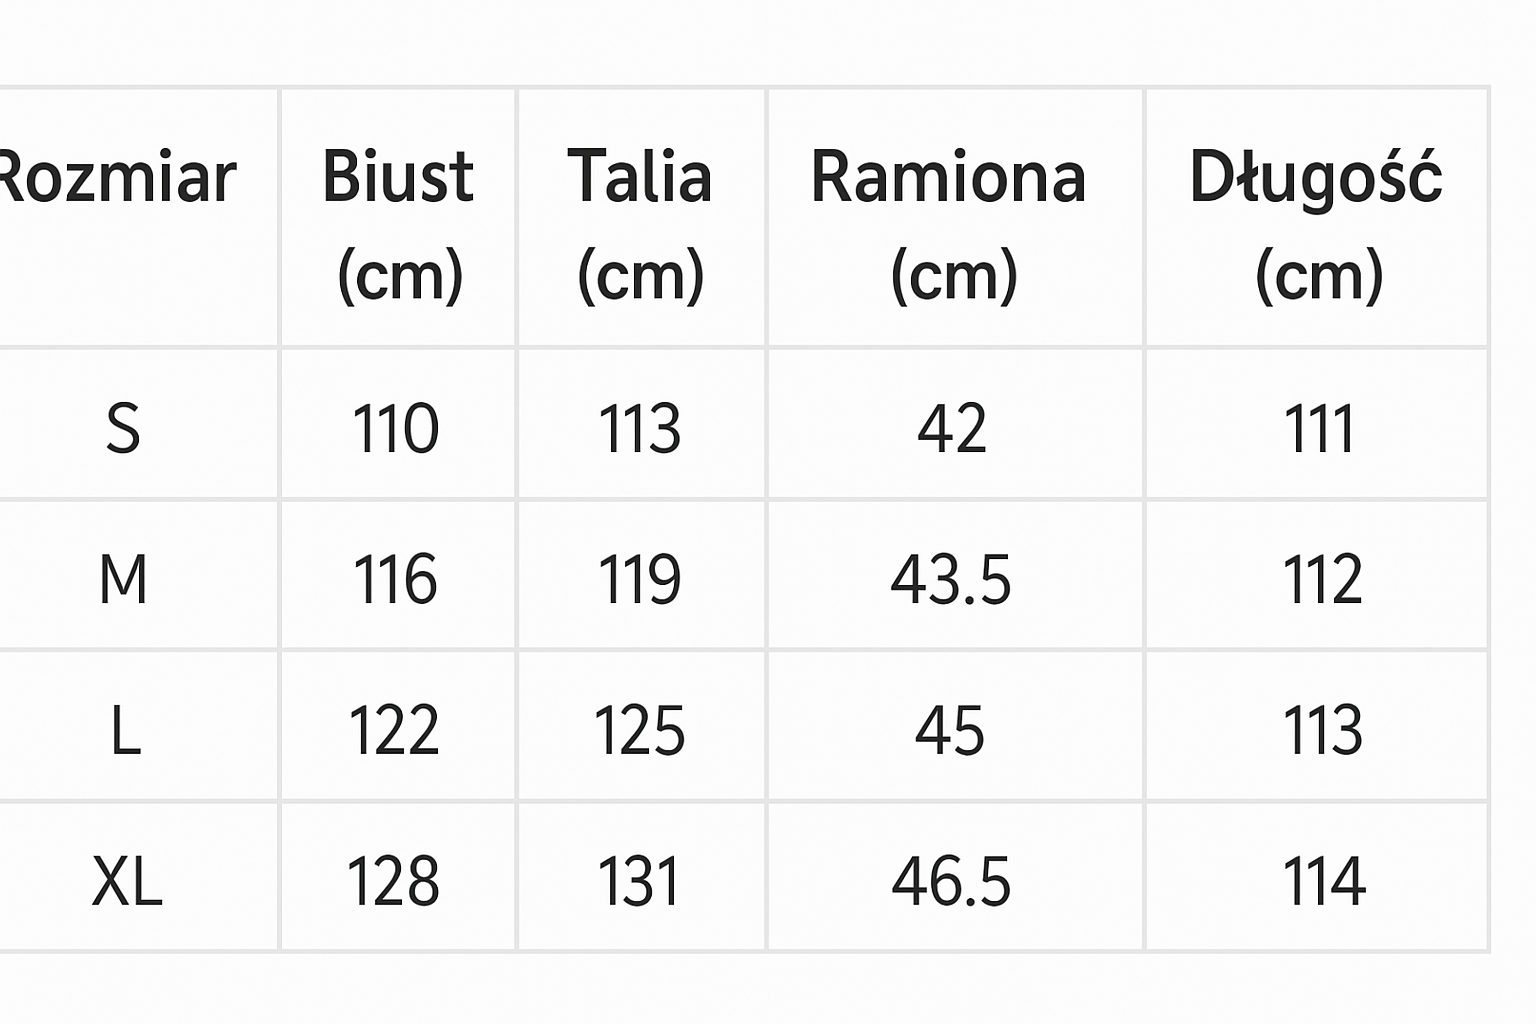Select the shoulder value 43.5
The width and height of the screenshot is (1536, 1024).
(951, 579)
